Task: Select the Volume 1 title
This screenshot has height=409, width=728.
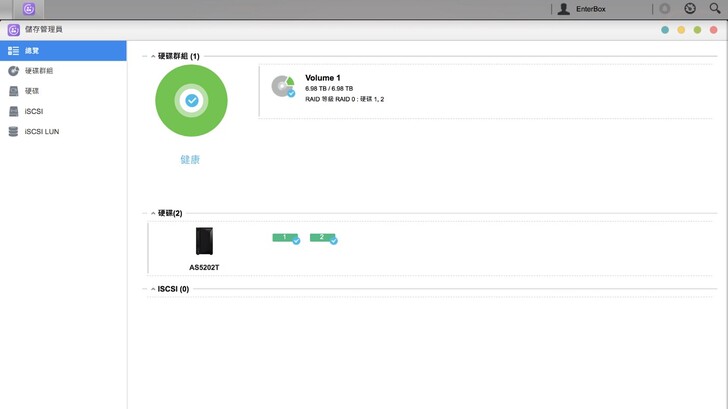Action: coord(323,78)
